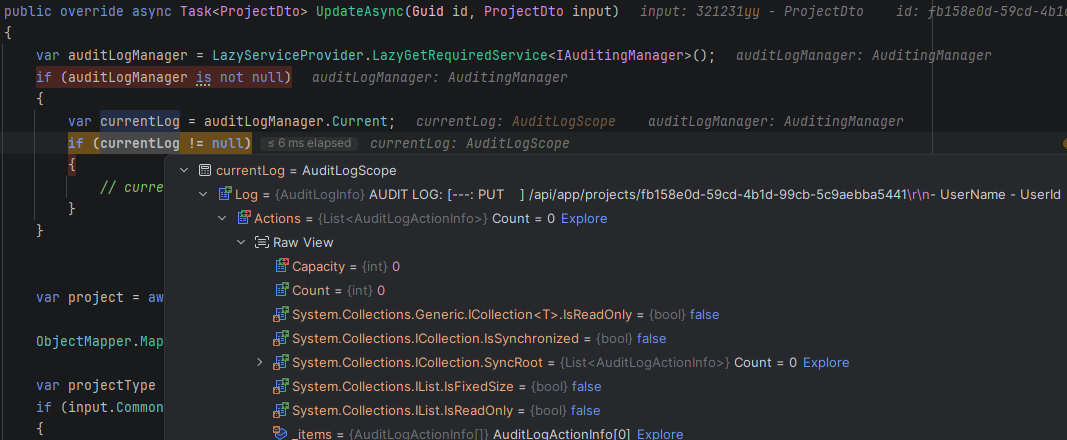This screenshot has width=1067, height=440.
Task: Click the Raw View icon
Action: click(262, 242)
